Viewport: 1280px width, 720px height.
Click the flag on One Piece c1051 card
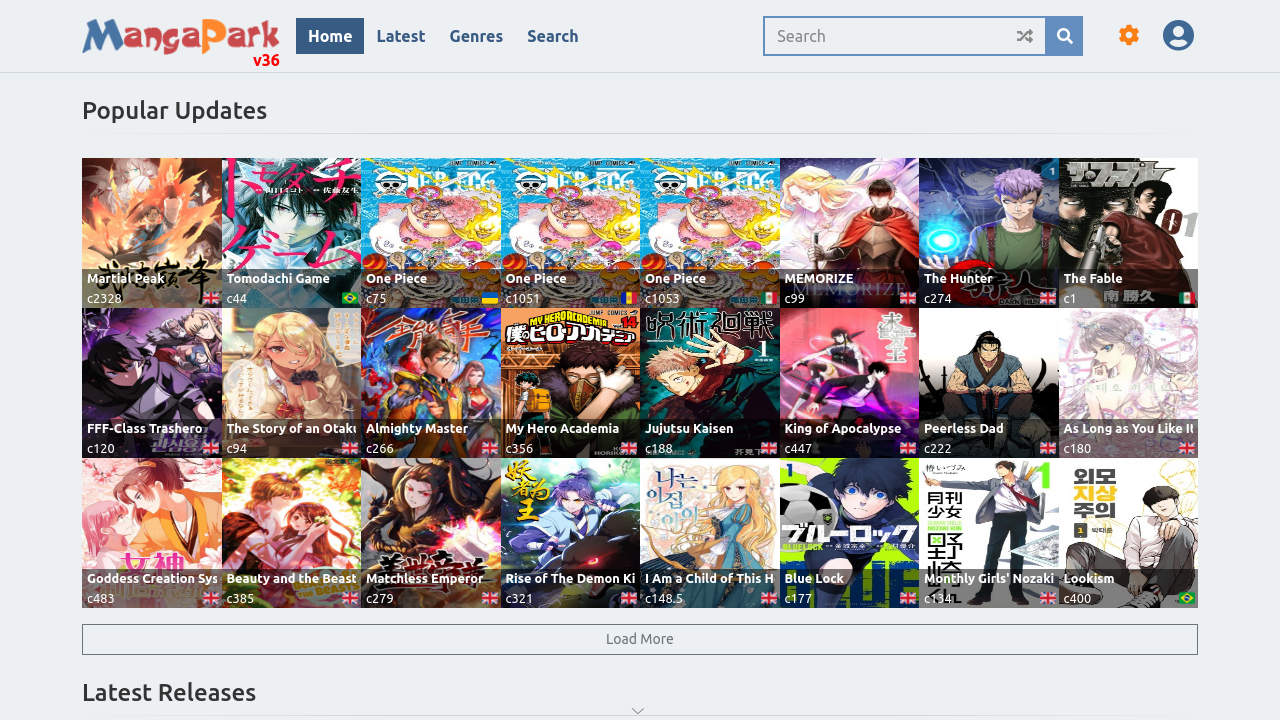pos(629,298)
